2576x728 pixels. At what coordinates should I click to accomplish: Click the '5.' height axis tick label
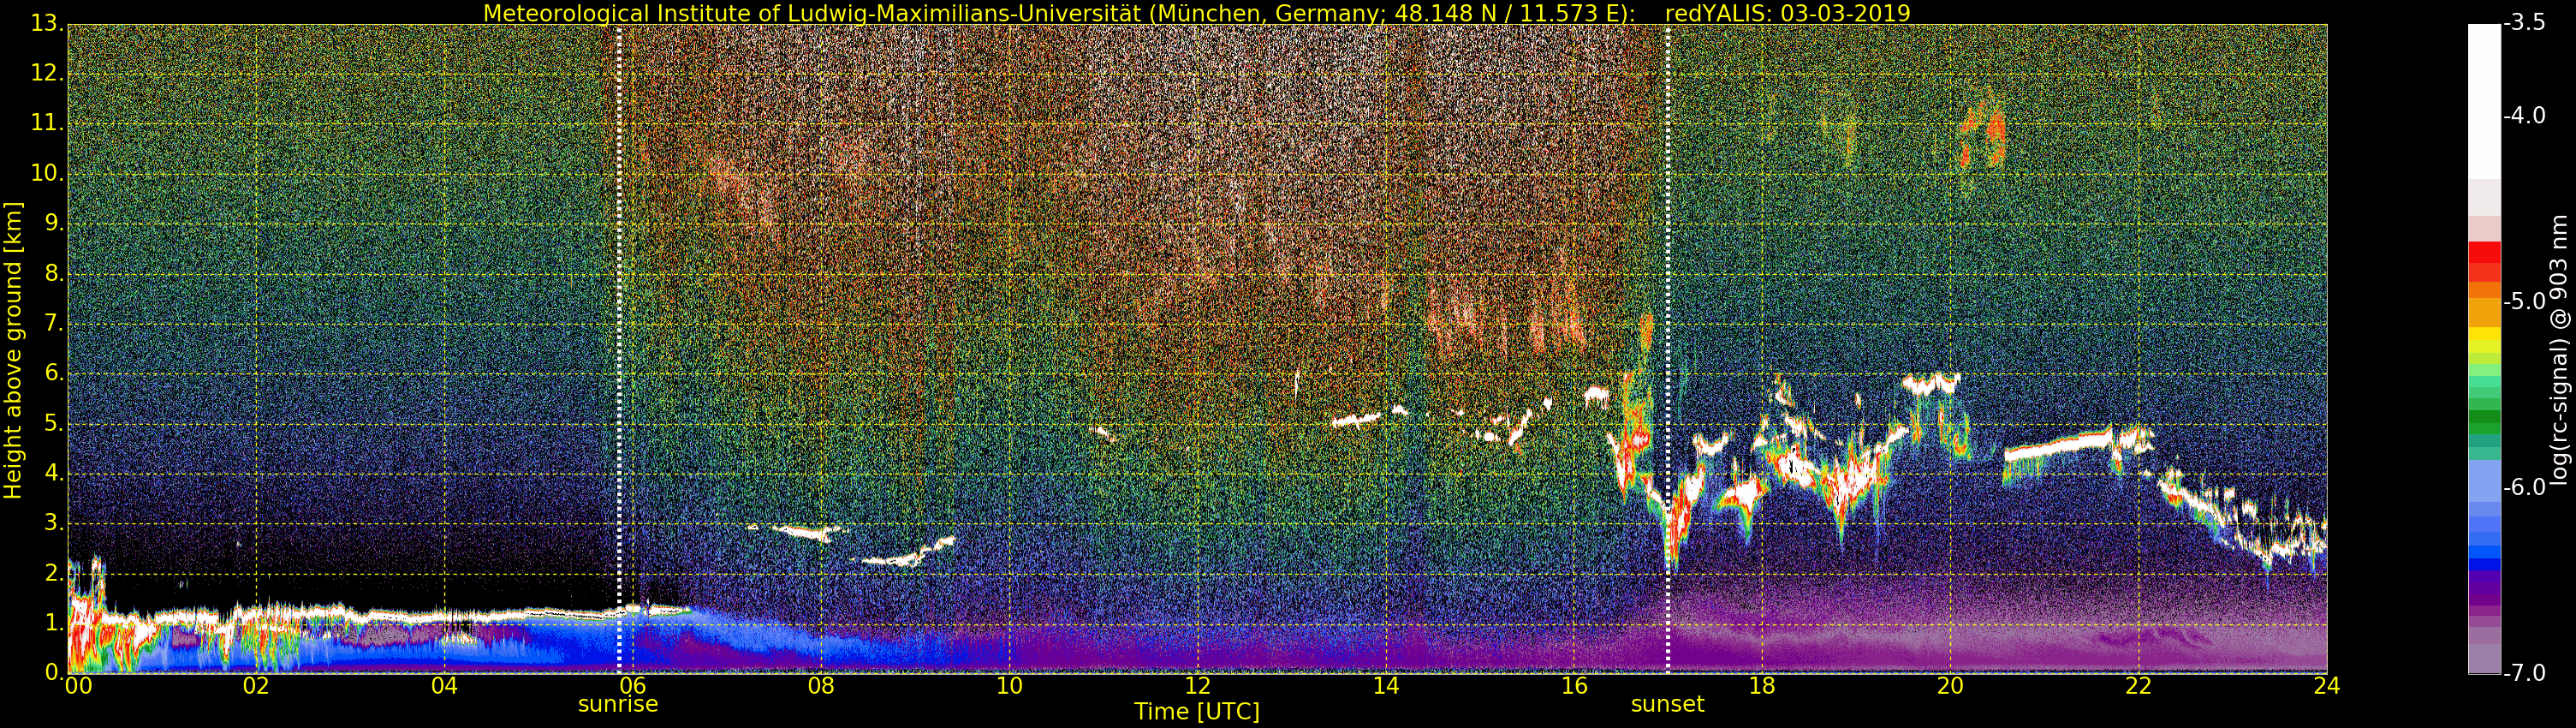[54, 424]
